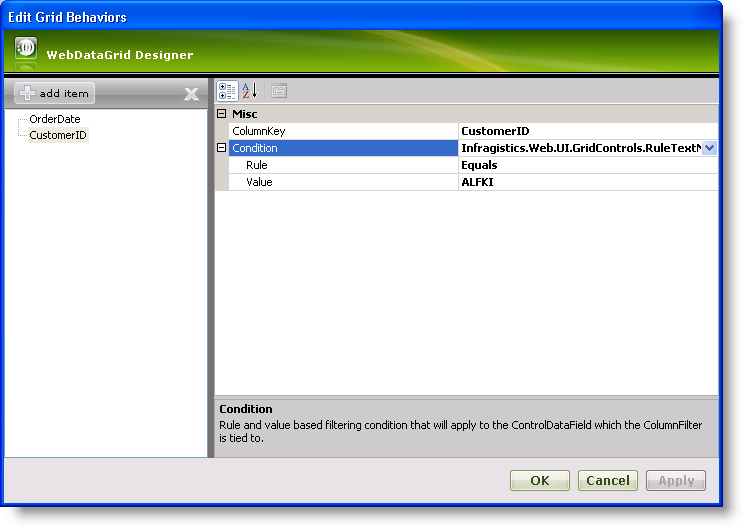Select OrderDate in the item list
743x527 pixels.
54,119
